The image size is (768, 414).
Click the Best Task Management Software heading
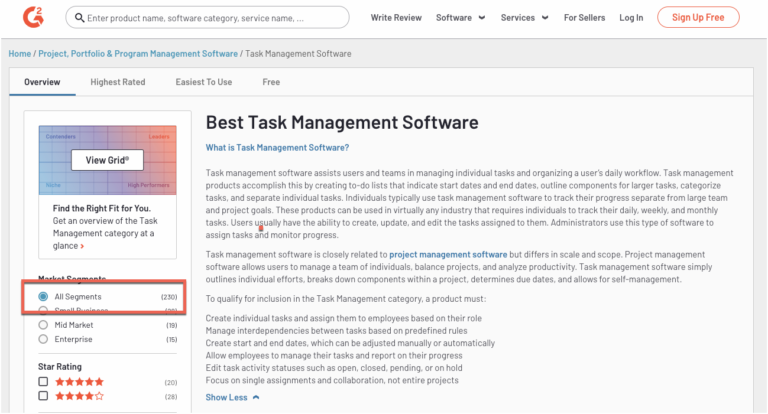(x=342, y=122)
